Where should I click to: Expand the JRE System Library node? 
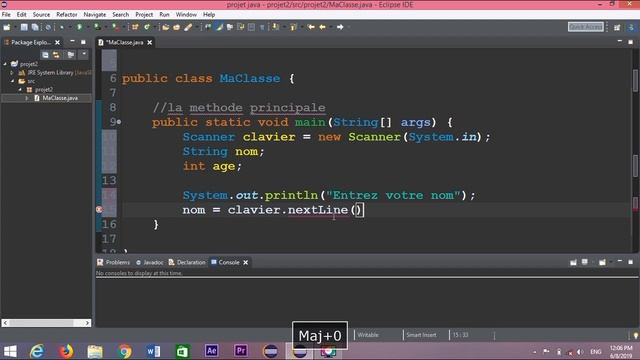point(12,73)
